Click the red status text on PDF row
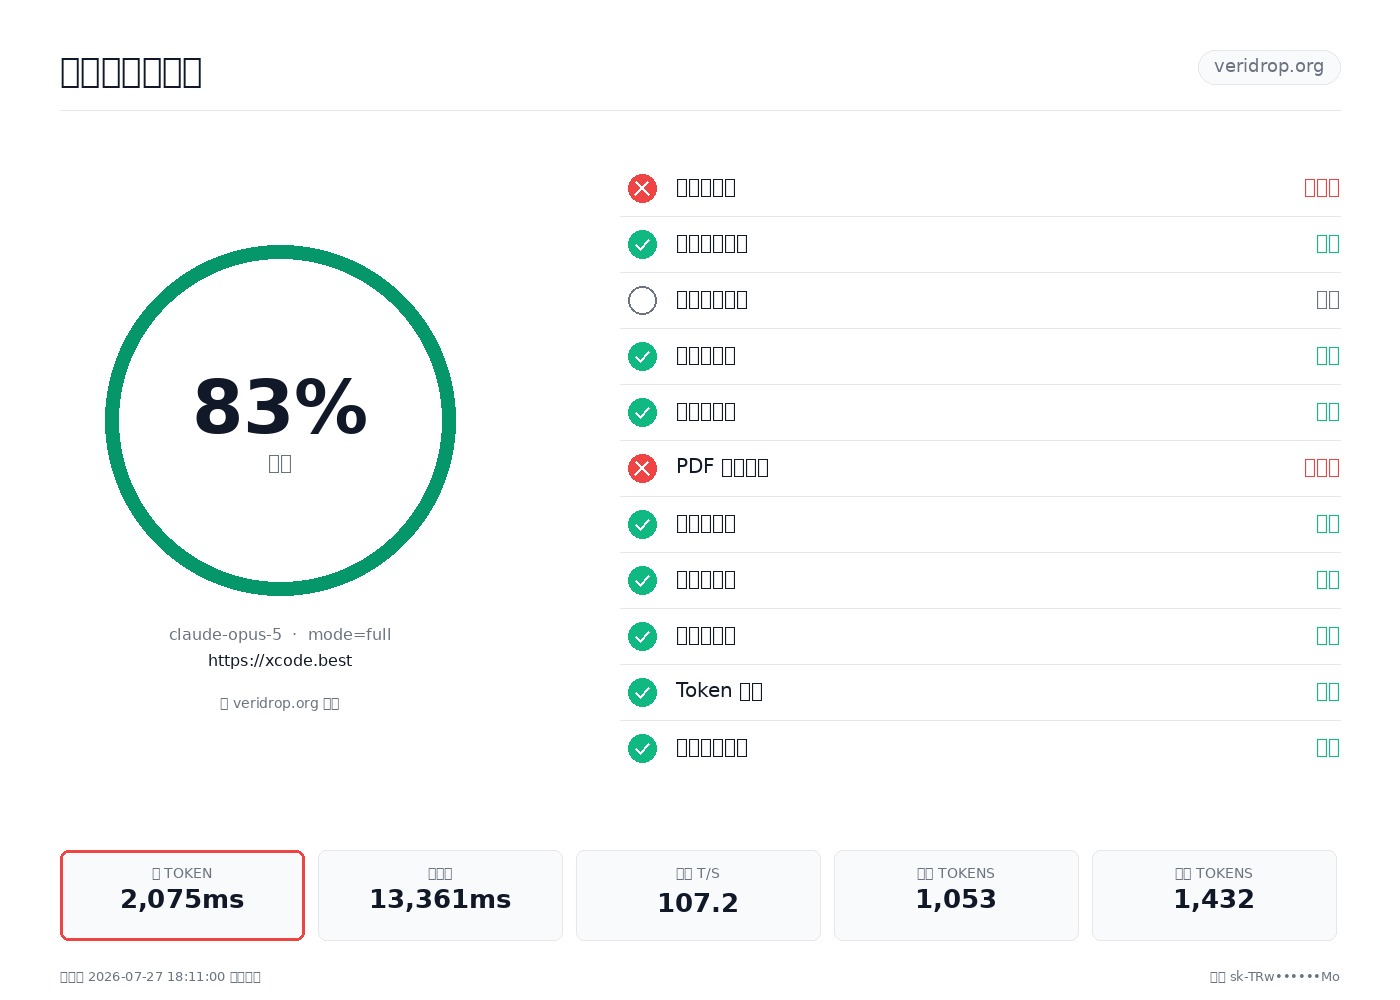 (1322, 467)
